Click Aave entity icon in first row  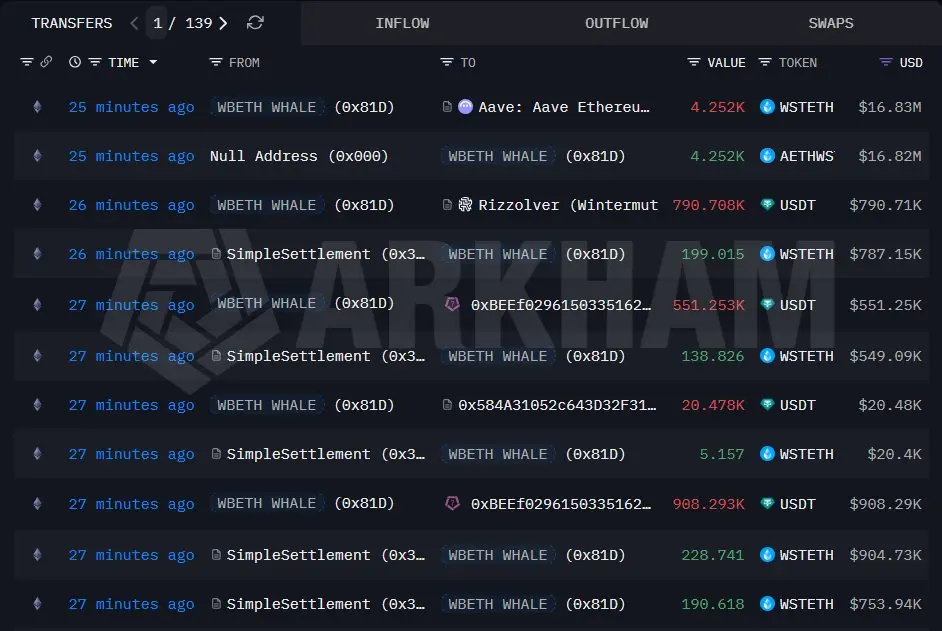(x=465, y=107)
